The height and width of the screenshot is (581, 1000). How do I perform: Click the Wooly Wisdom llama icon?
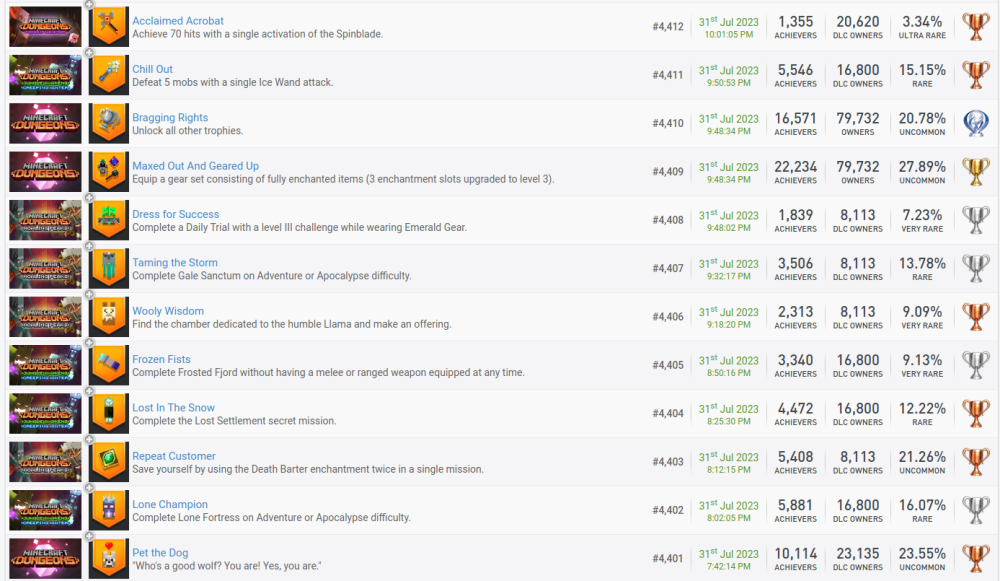click(x=108, y=317)
